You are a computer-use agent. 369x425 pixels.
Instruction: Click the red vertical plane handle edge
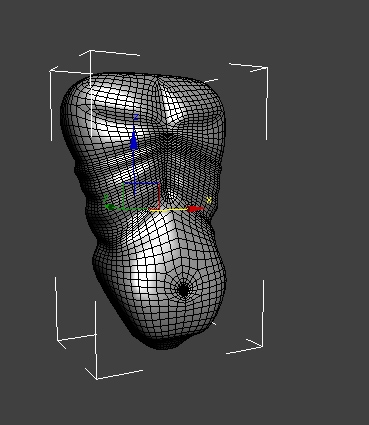click(160, 196)
